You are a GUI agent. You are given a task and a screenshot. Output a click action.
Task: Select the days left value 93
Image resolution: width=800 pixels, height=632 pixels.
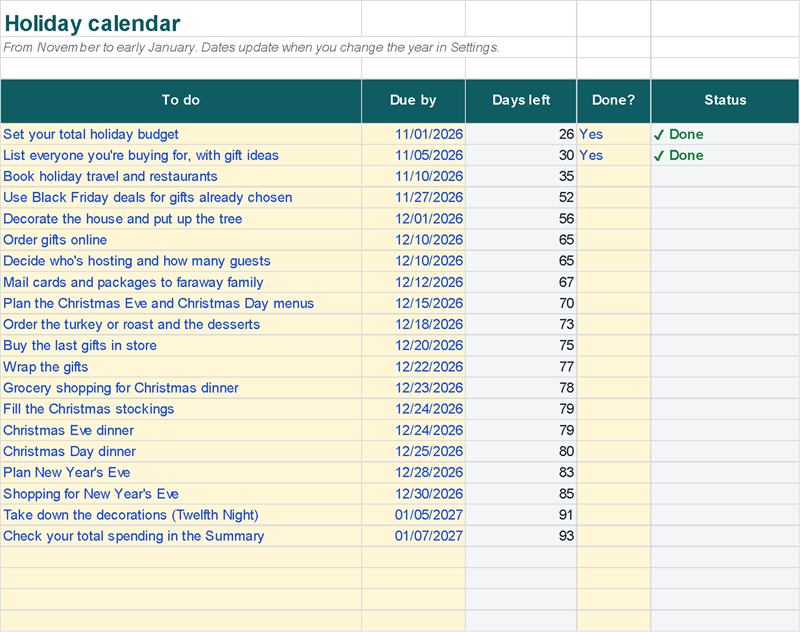[521, 536]
